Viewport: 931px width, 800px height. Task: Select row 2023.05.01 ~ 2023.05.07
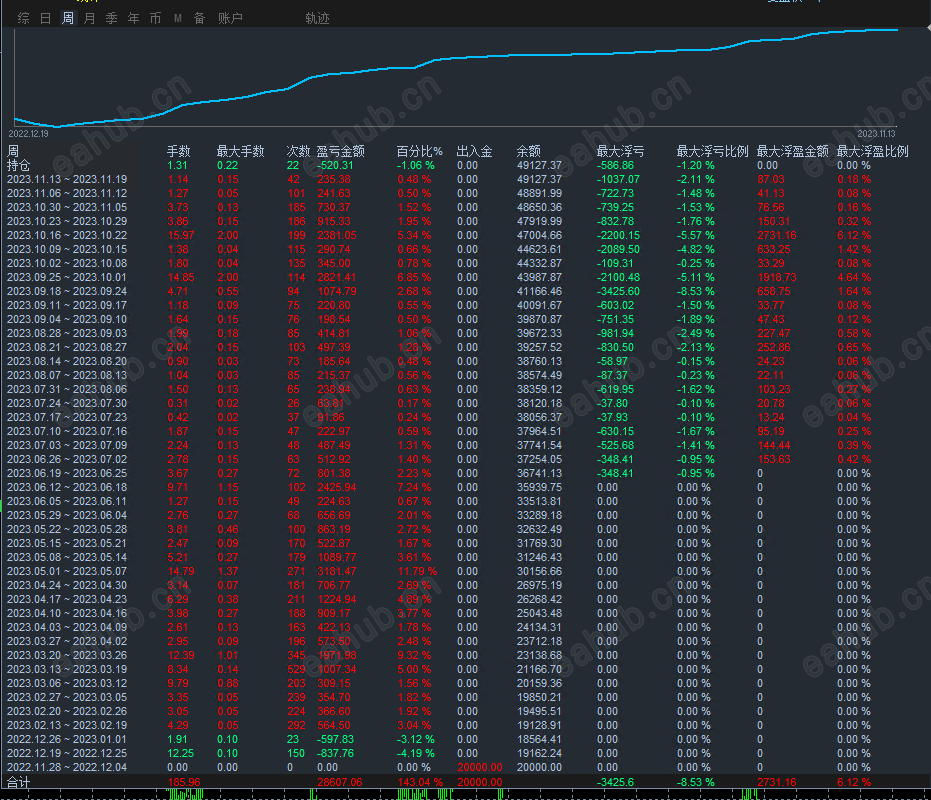tap(466, 571)
